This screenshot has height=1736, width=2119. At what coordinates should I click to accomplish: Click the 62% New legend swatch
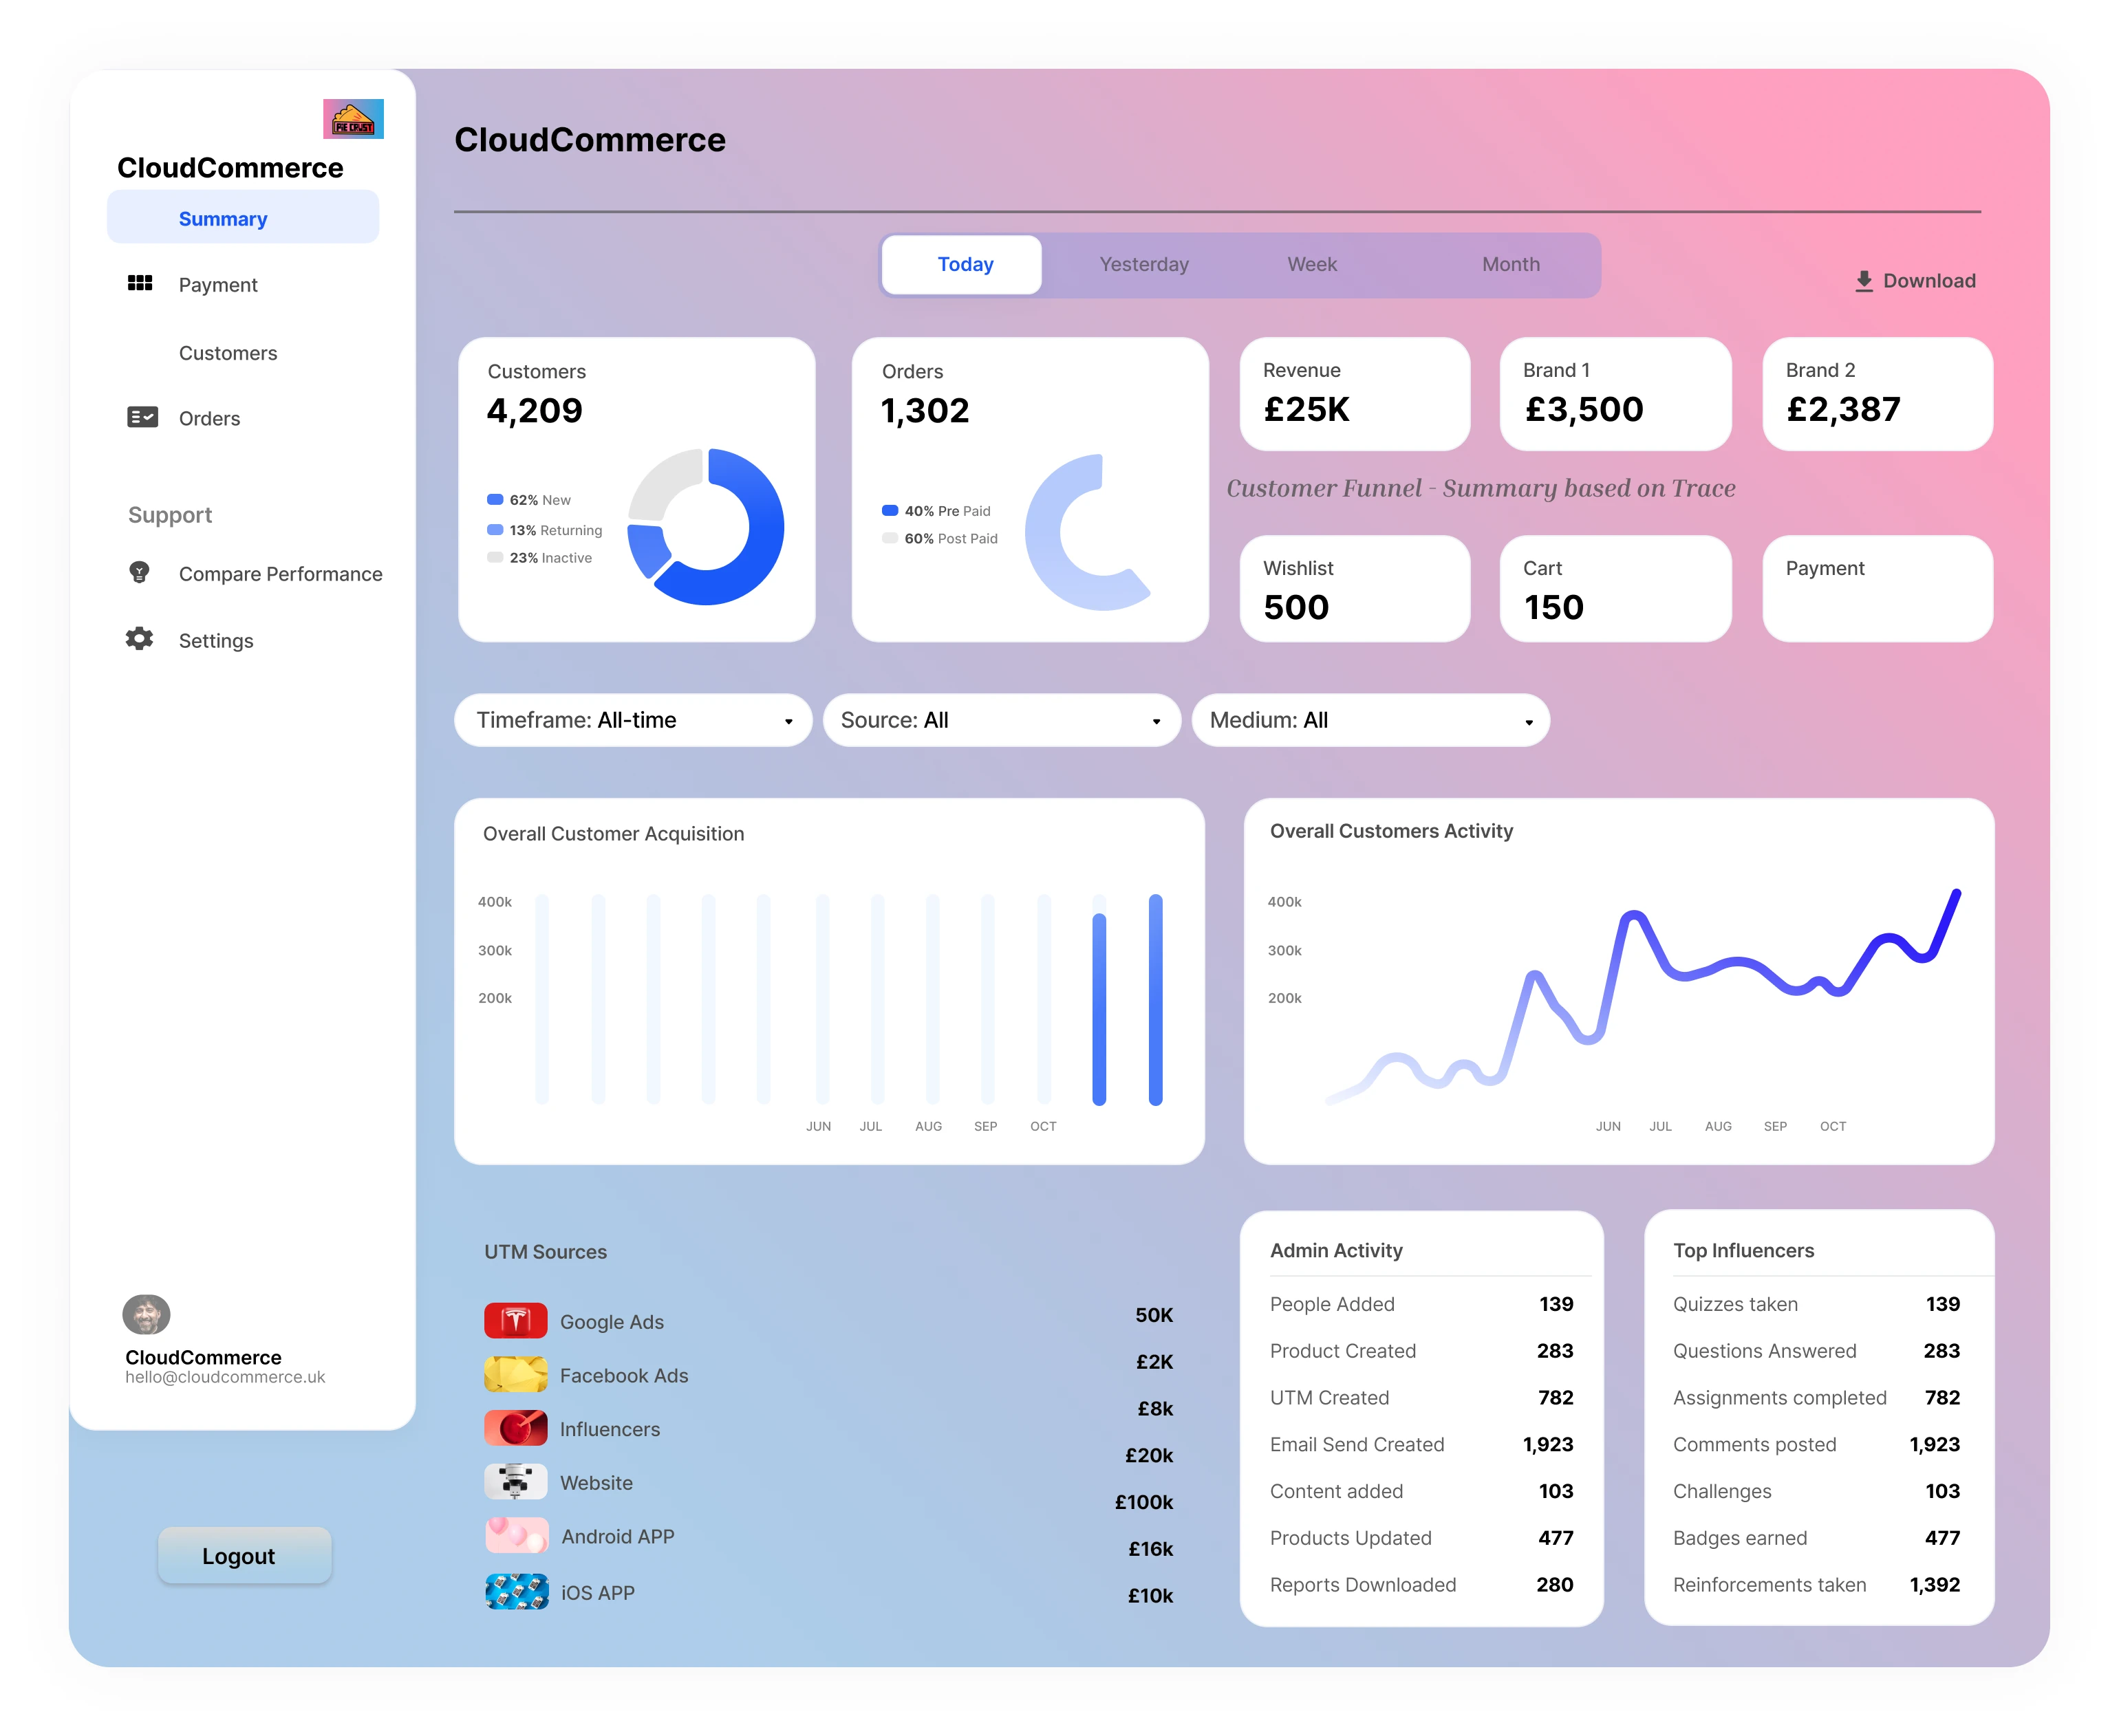point(495,499)
